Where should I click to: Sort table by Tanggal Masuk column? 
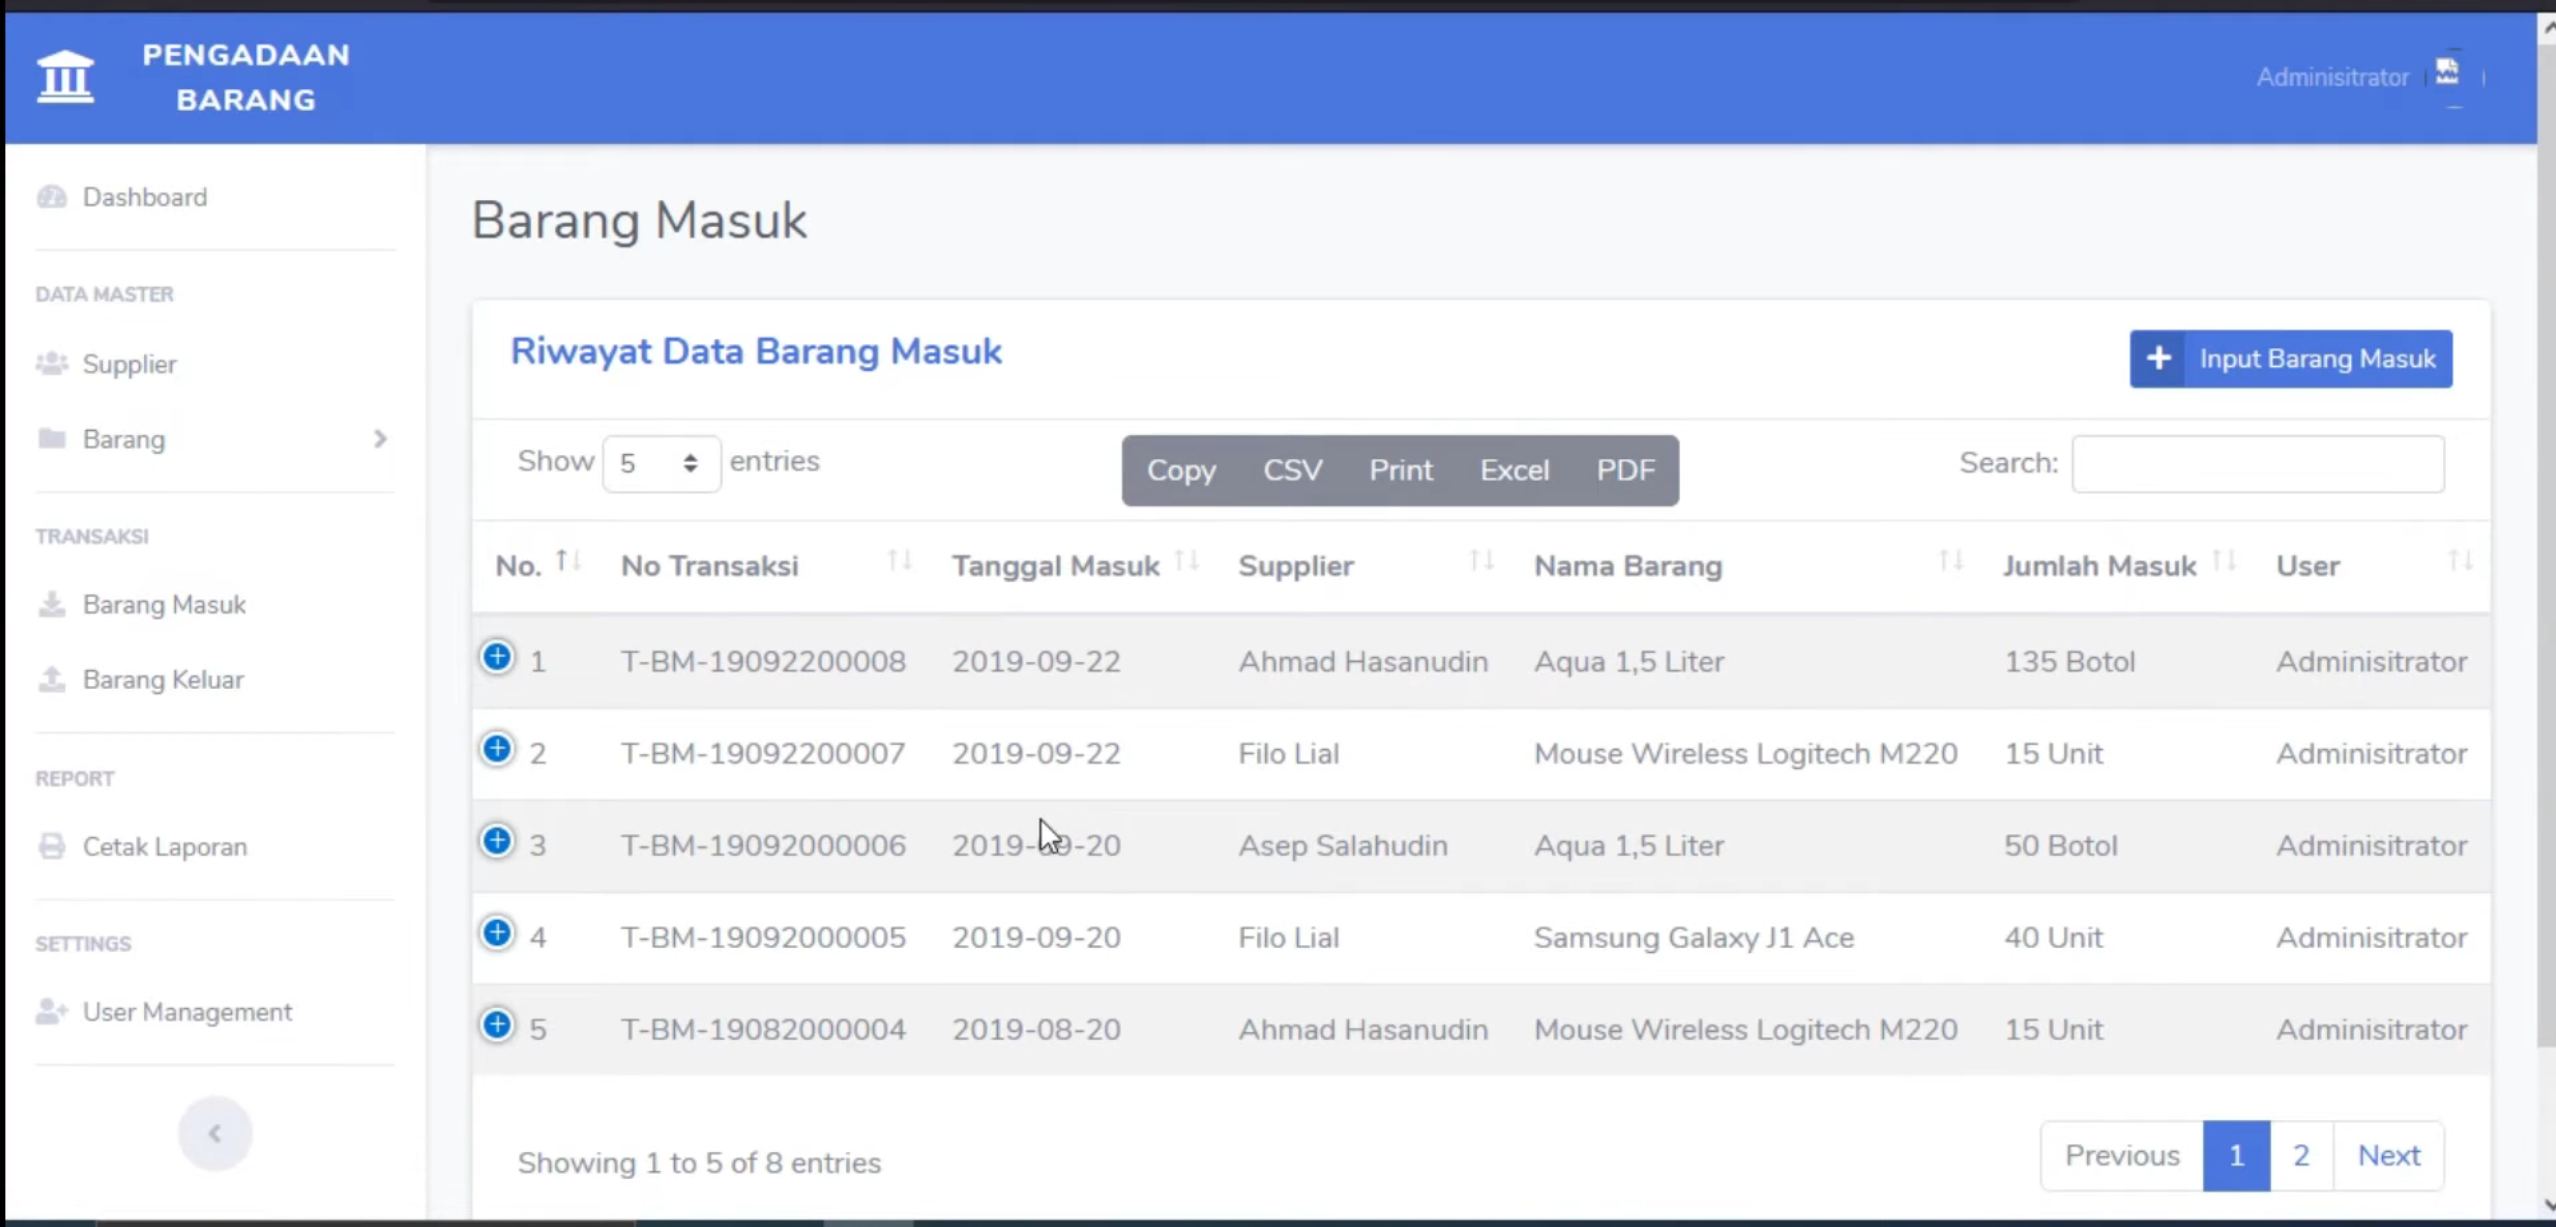(1186, 562)
